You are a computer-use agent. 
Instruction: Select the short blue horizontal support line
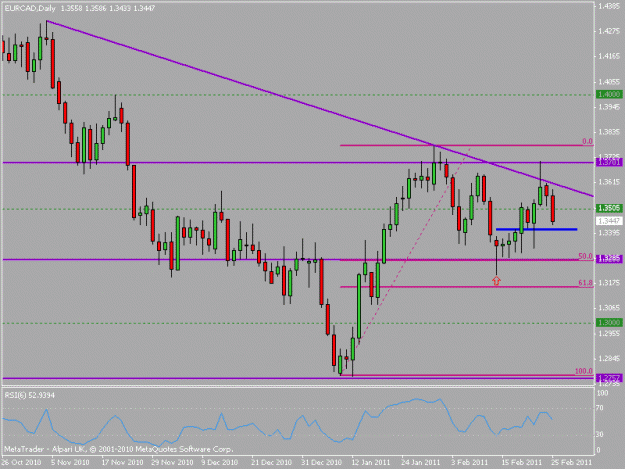click(x=537, y=229)
